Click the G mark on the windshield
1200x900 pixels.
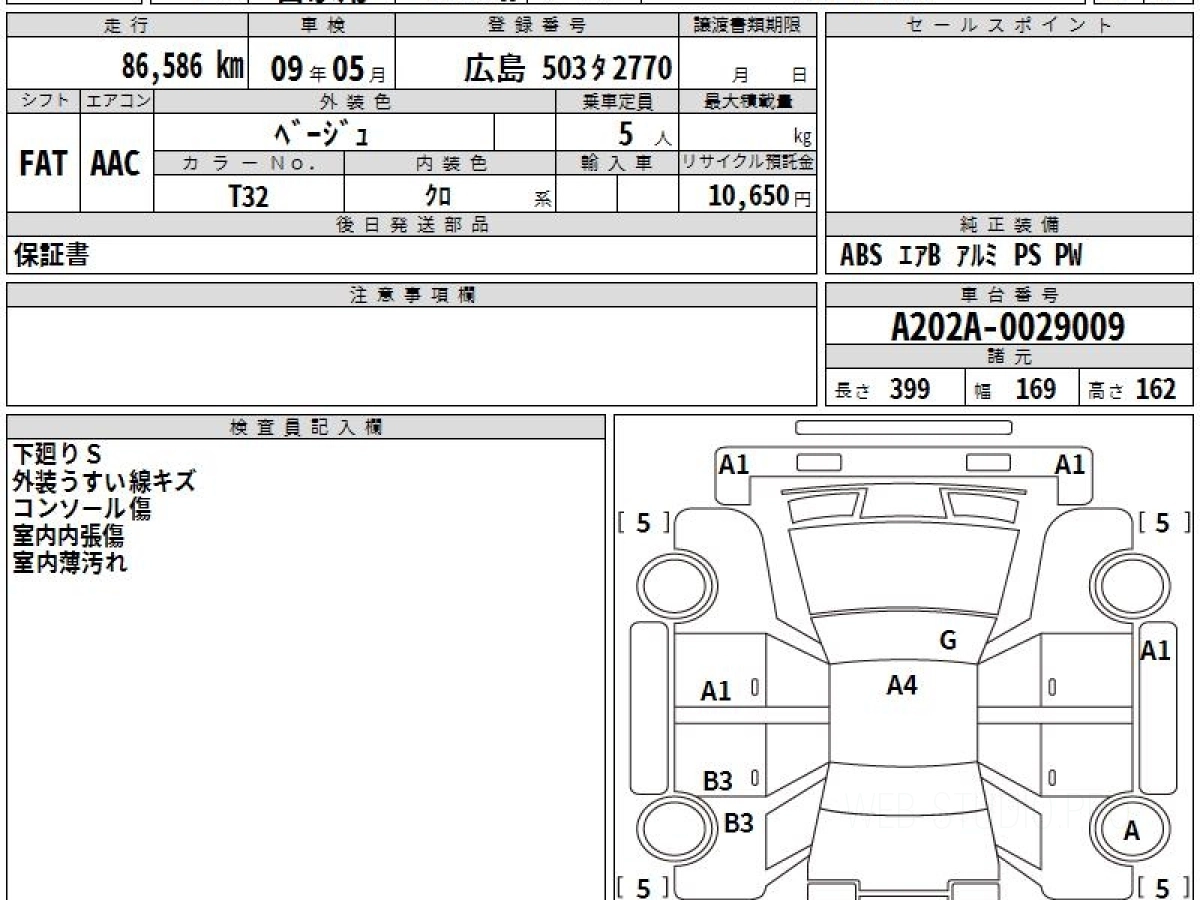point(948,641)
